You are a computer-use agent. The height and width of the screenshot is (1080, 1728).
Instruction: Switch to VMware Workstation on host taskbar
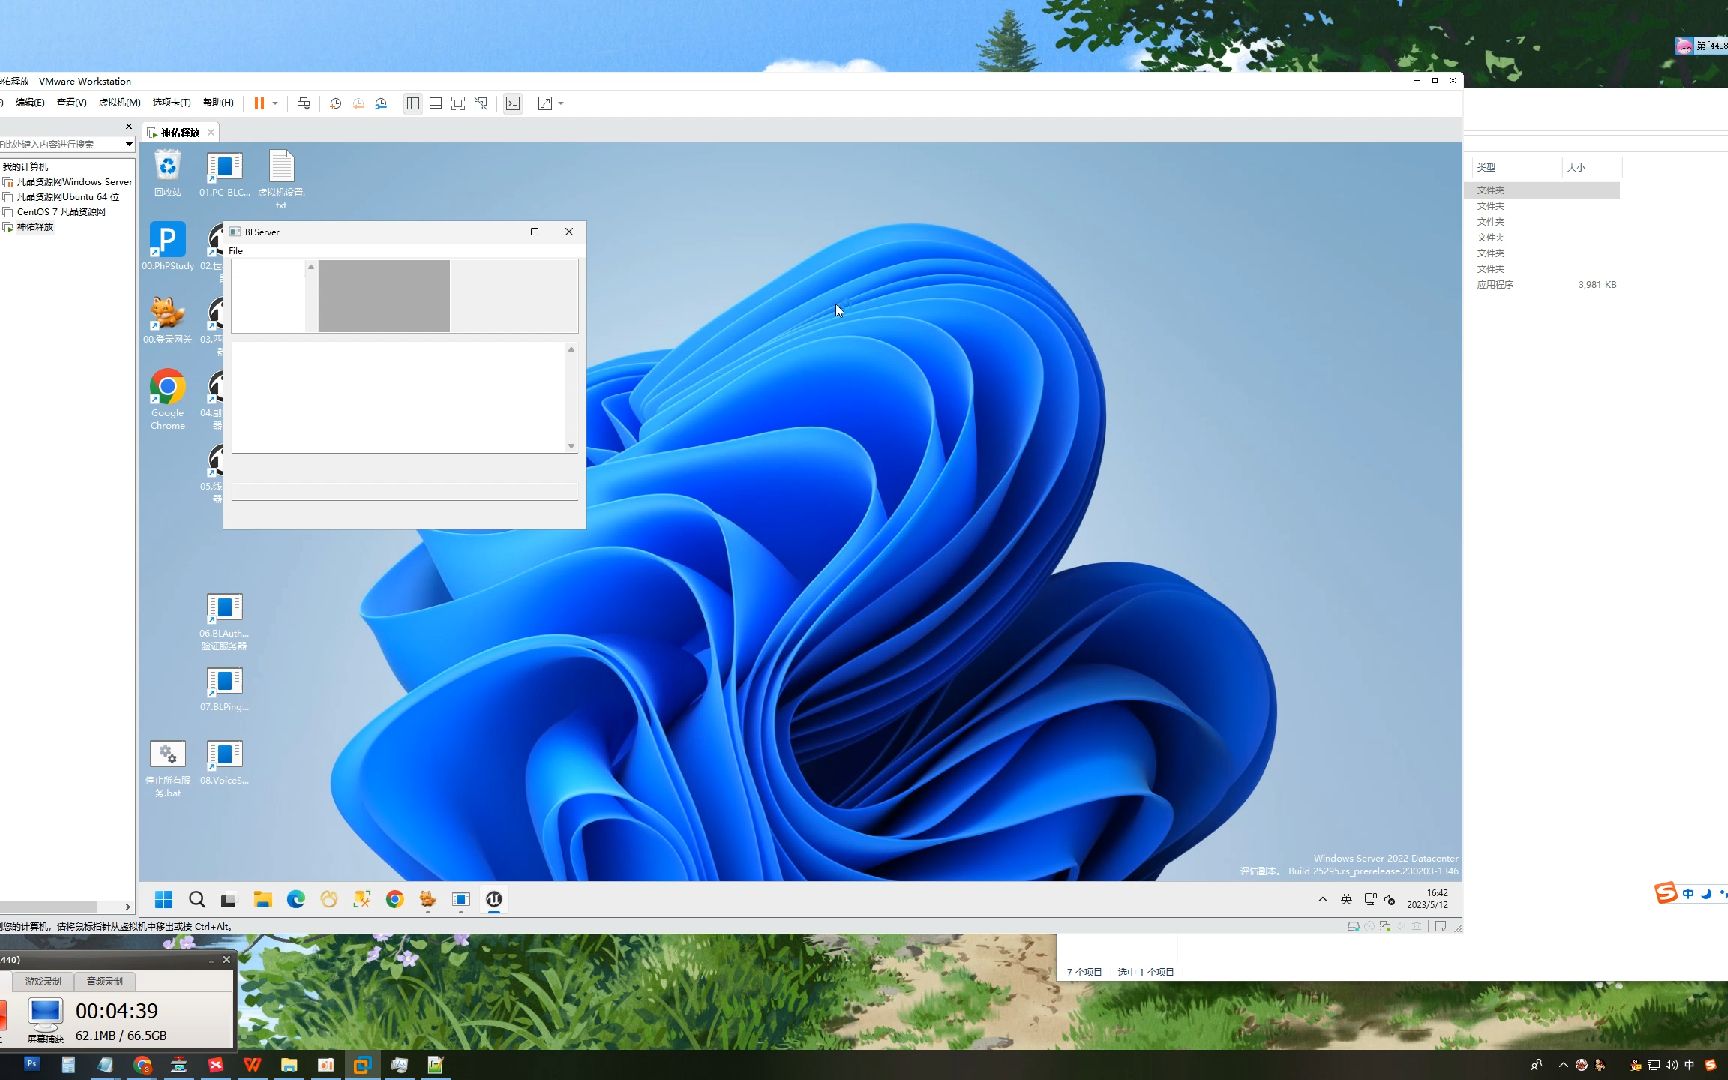362,1065
